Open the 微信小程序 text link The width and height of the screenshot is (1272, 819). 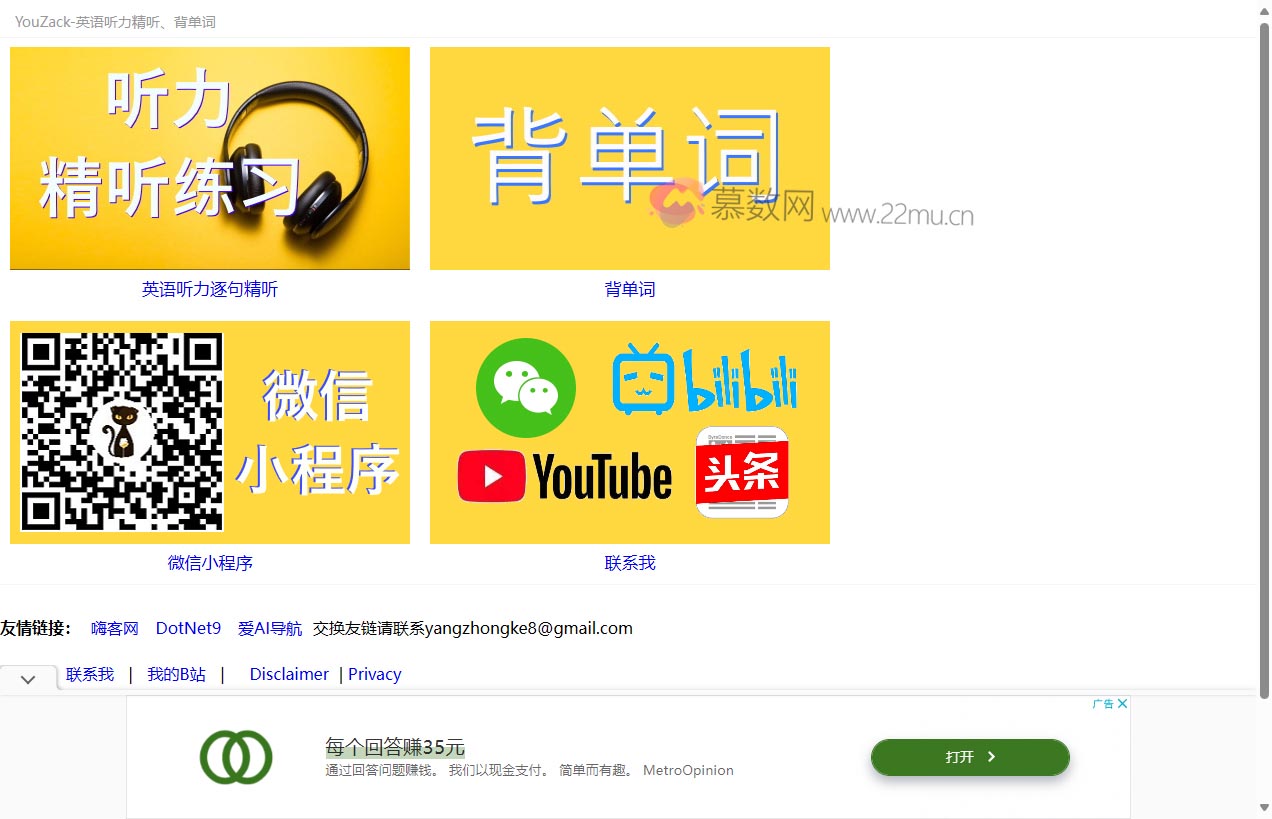210,563
